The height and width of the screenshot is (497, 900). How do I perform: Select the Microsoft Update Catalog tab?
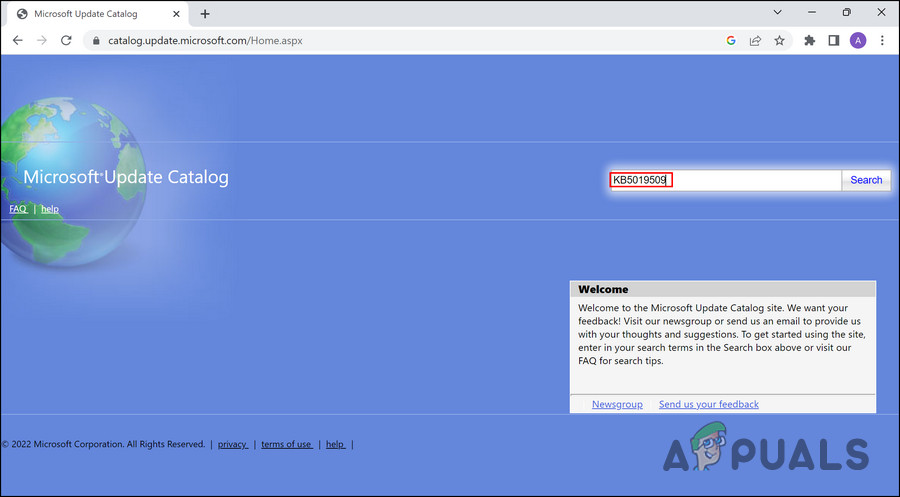coord(98,14)
